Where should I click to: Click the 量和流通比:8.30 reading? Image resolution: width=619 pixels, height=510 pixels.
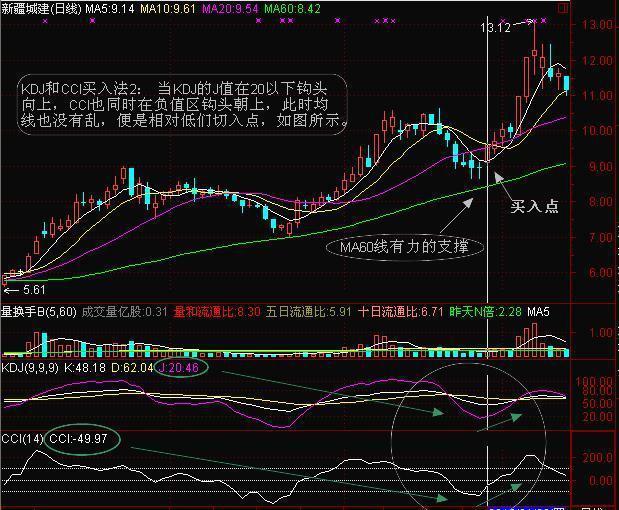click(217, 312)
